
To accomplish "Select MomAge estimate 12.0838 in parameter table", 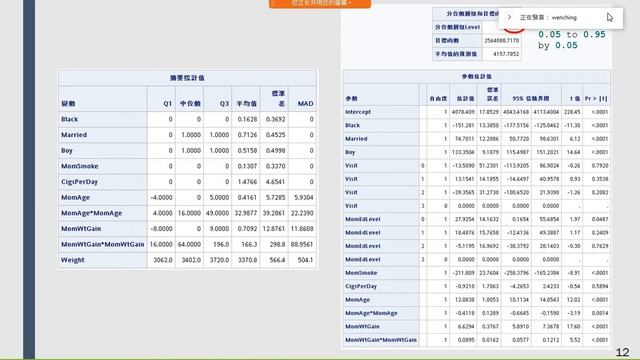I will pyautogui.click(x=464, y=300).
